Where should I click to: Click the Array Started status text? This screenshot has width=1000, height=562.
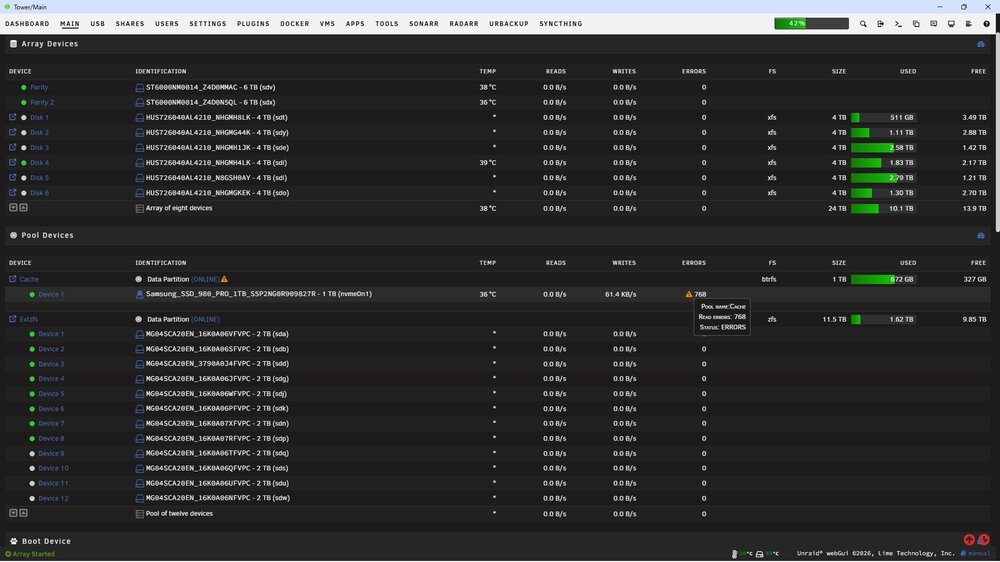point(34,554)
